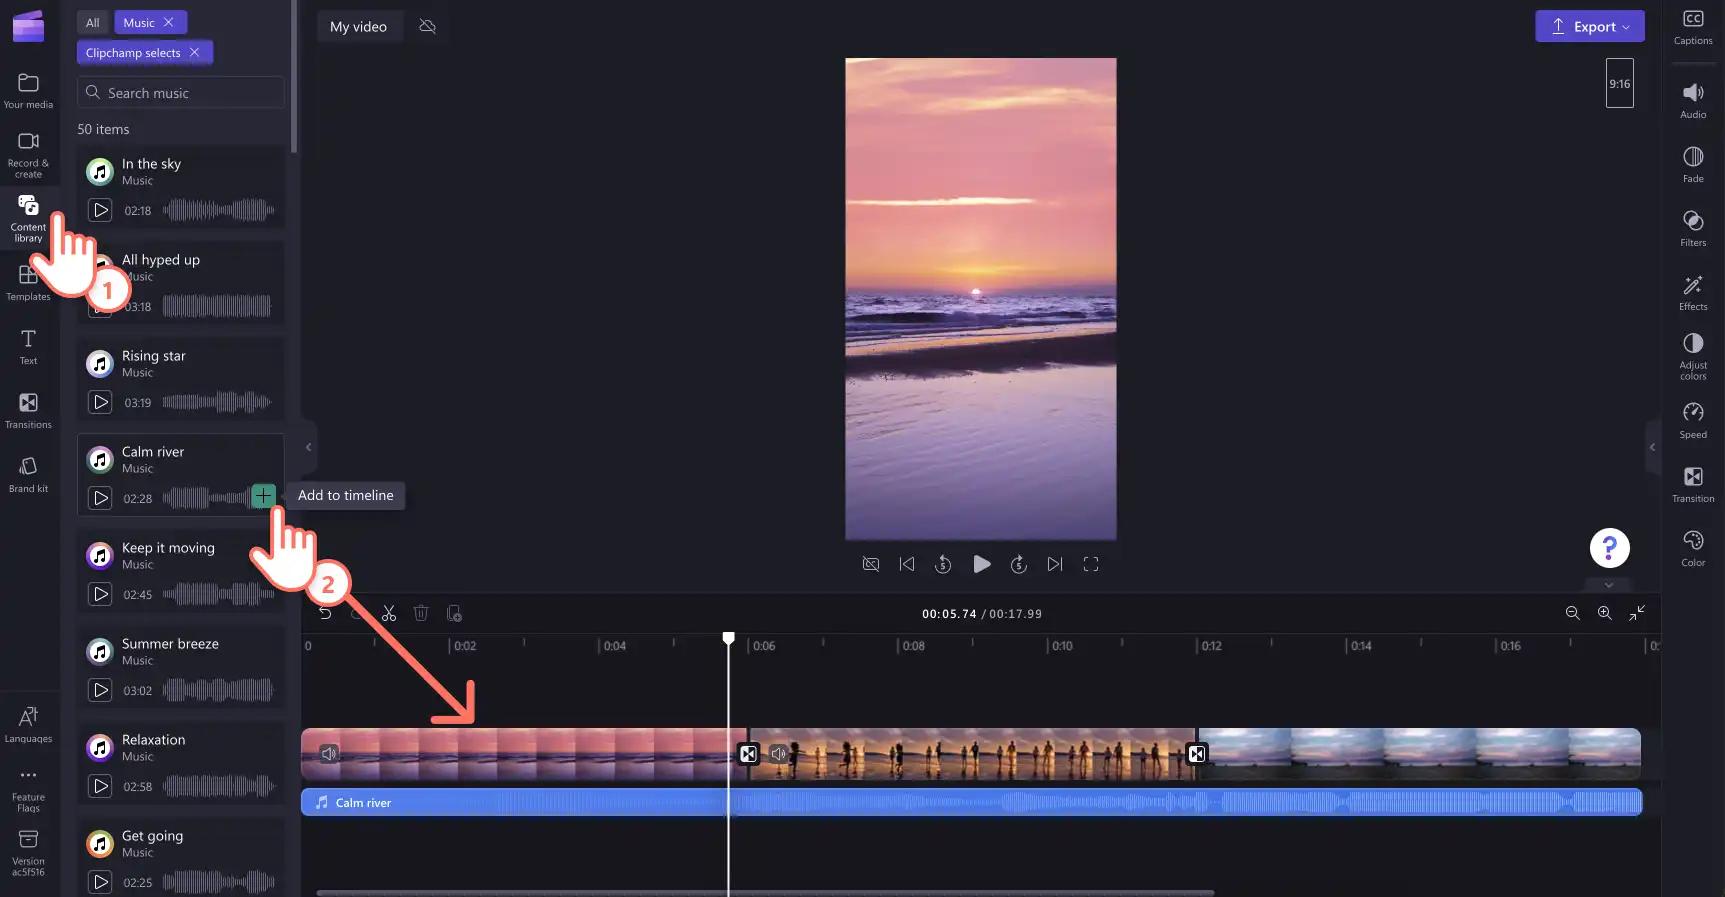Open the Brand kit panel
The width and height of the screenshot is (1725, 897).
click(28, 474)
